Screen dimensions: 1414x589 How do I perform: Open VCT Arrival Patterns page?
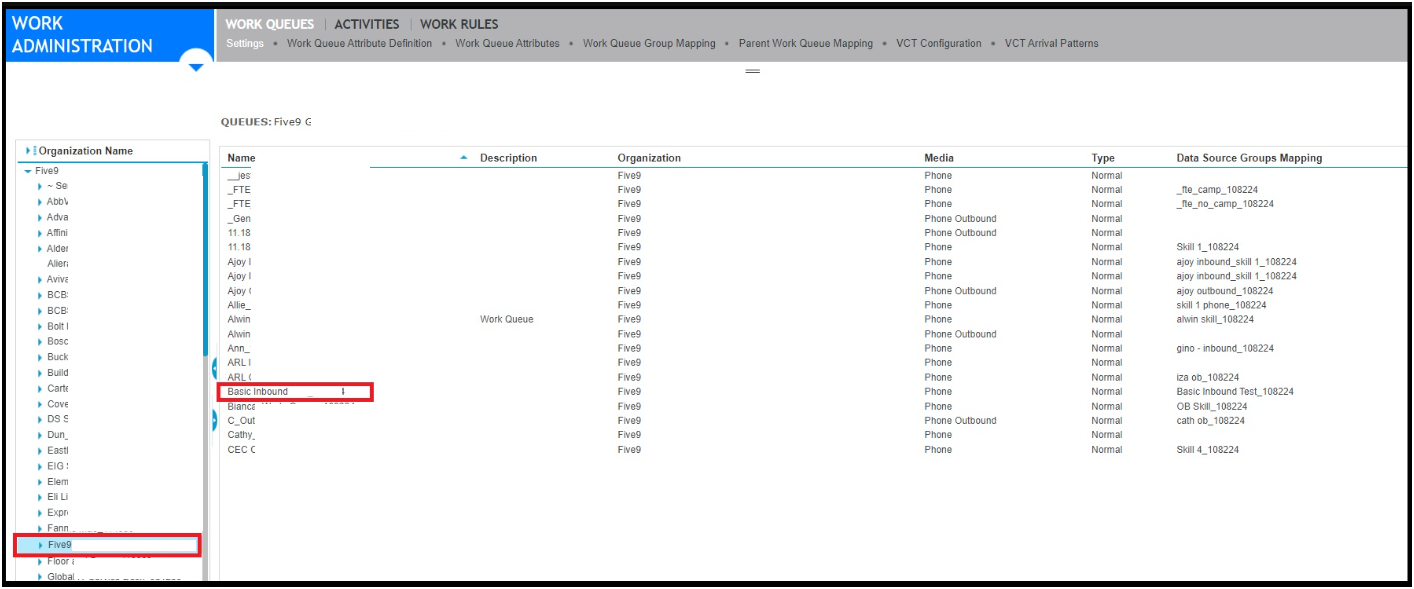pyautogui.click(x=1051, y=43)
